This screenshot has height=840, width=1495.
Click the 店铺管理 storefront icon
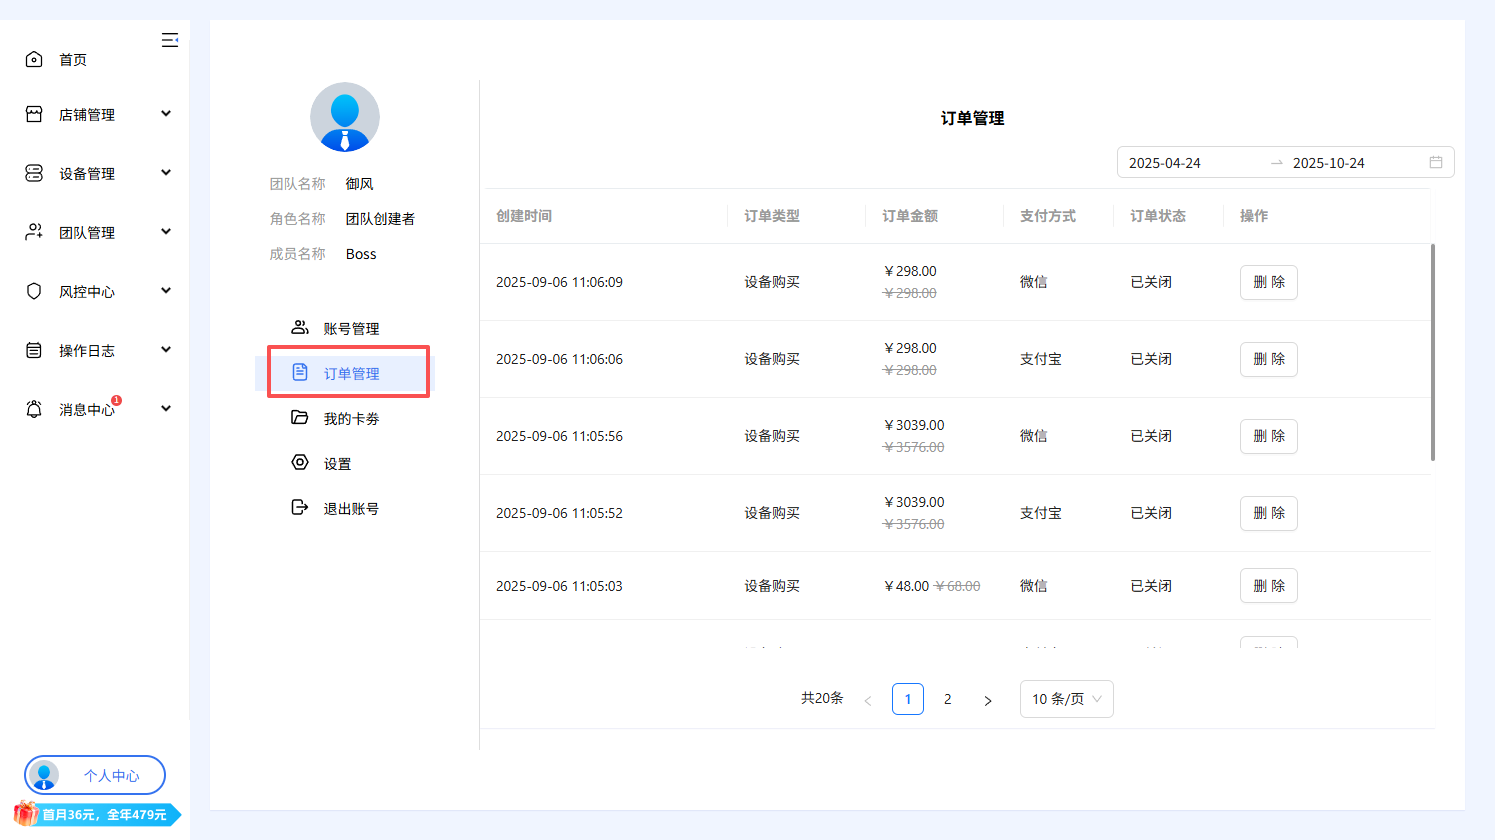34,113
